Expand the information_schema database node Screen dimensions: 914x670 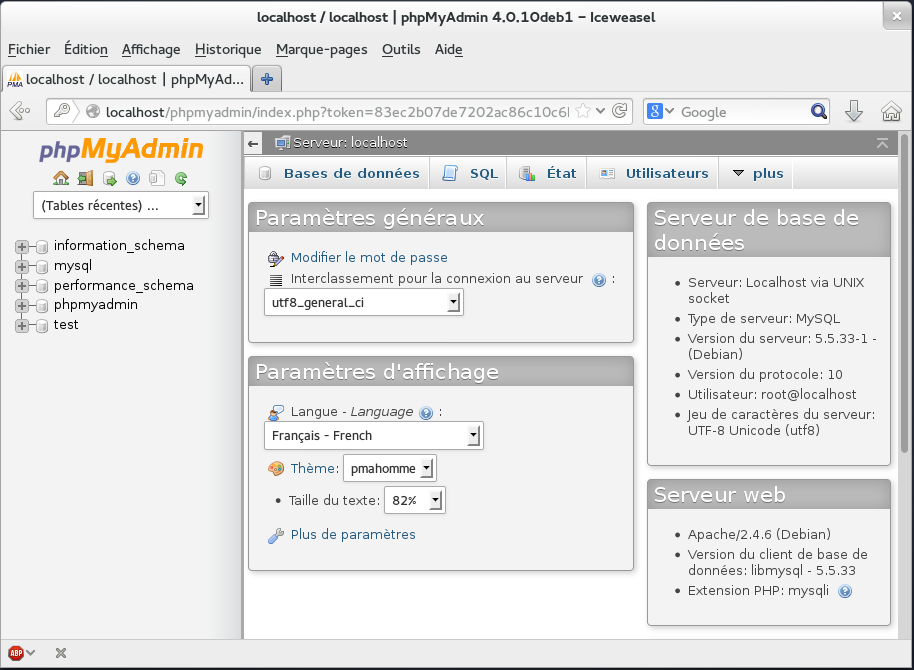[22, 247]
